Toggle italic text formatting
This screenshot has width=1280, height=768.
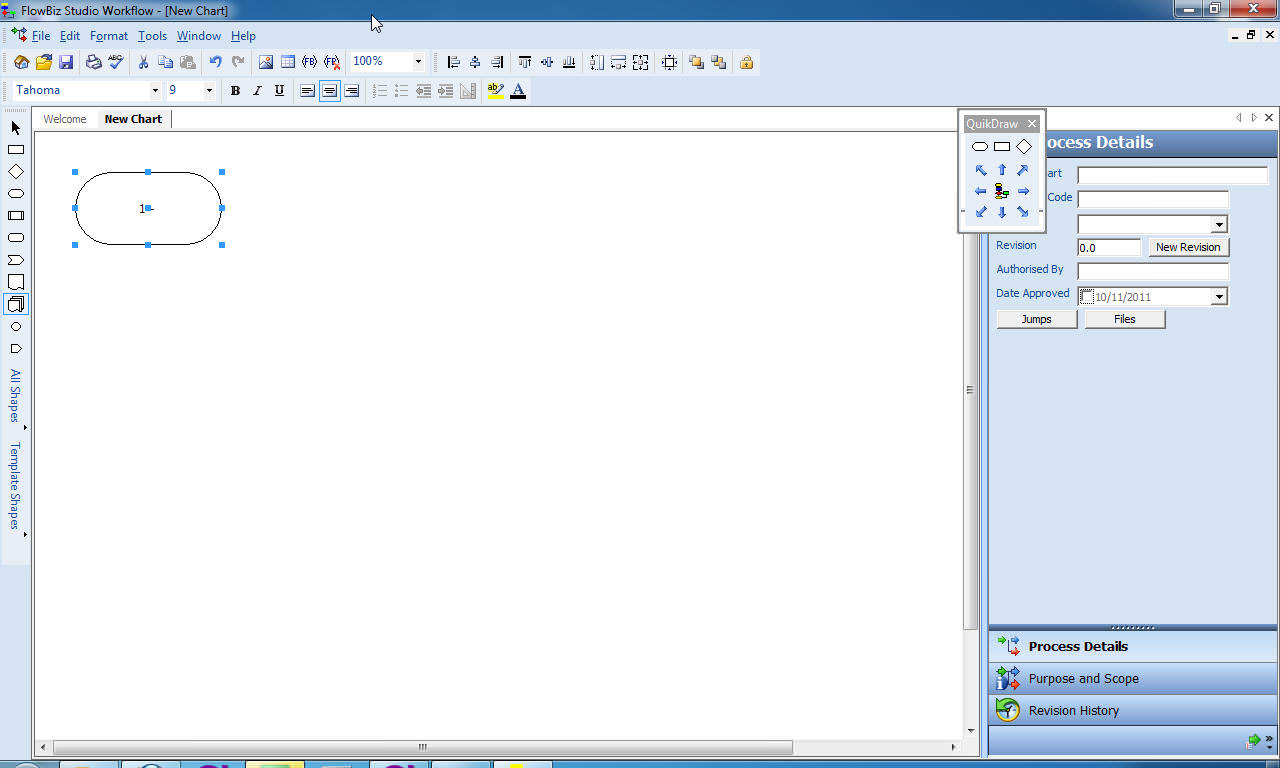point(257,91)
